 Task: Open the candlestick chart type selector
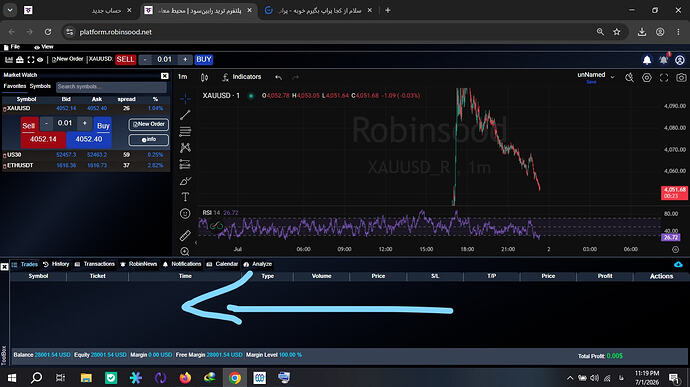coord(204,77)
